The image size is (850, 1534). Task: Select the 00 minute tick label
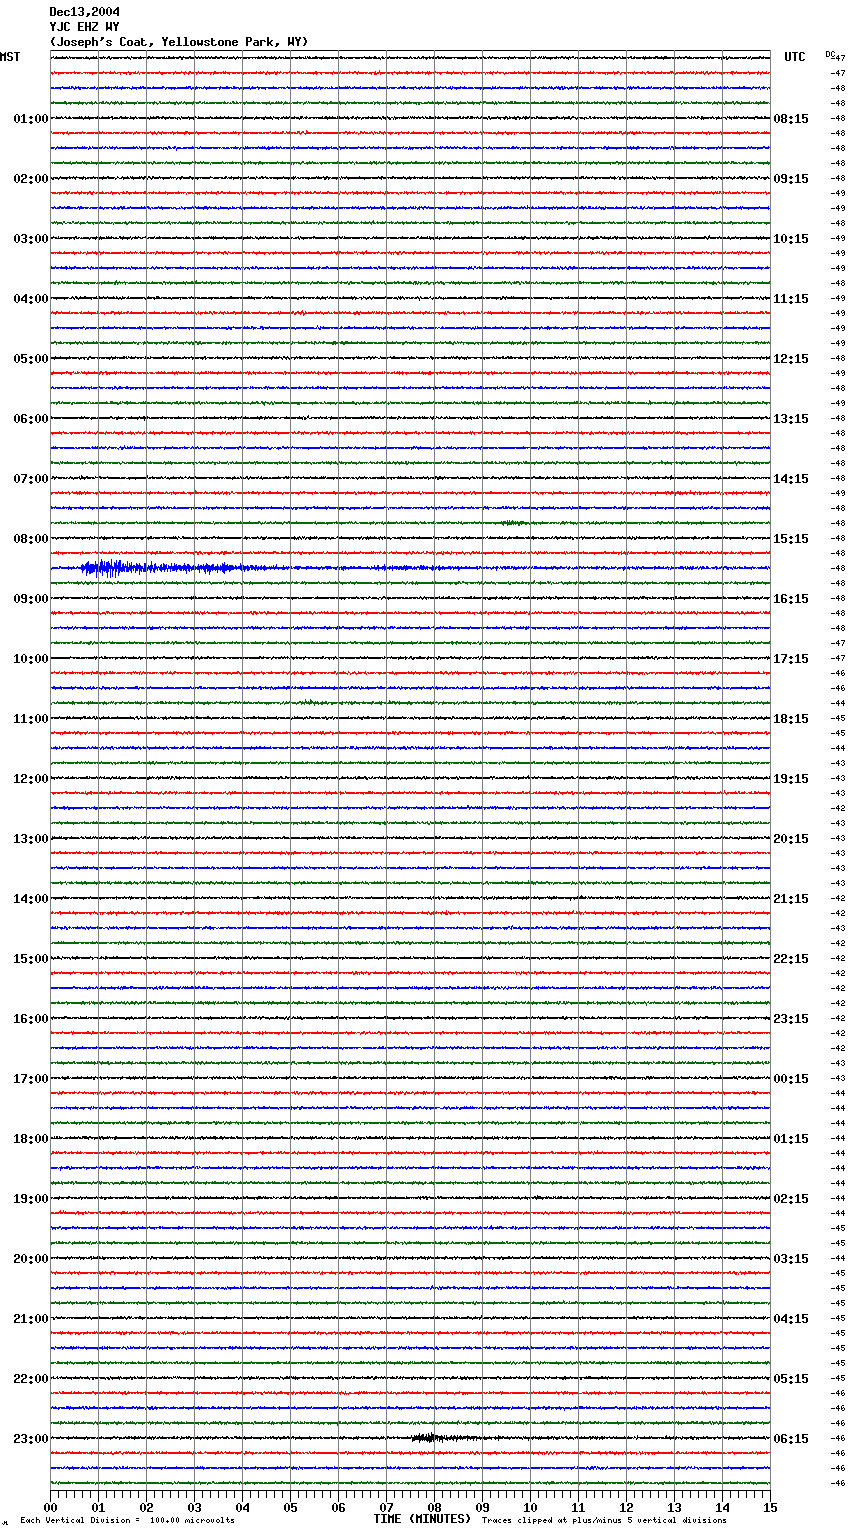tap(50, 1507)
